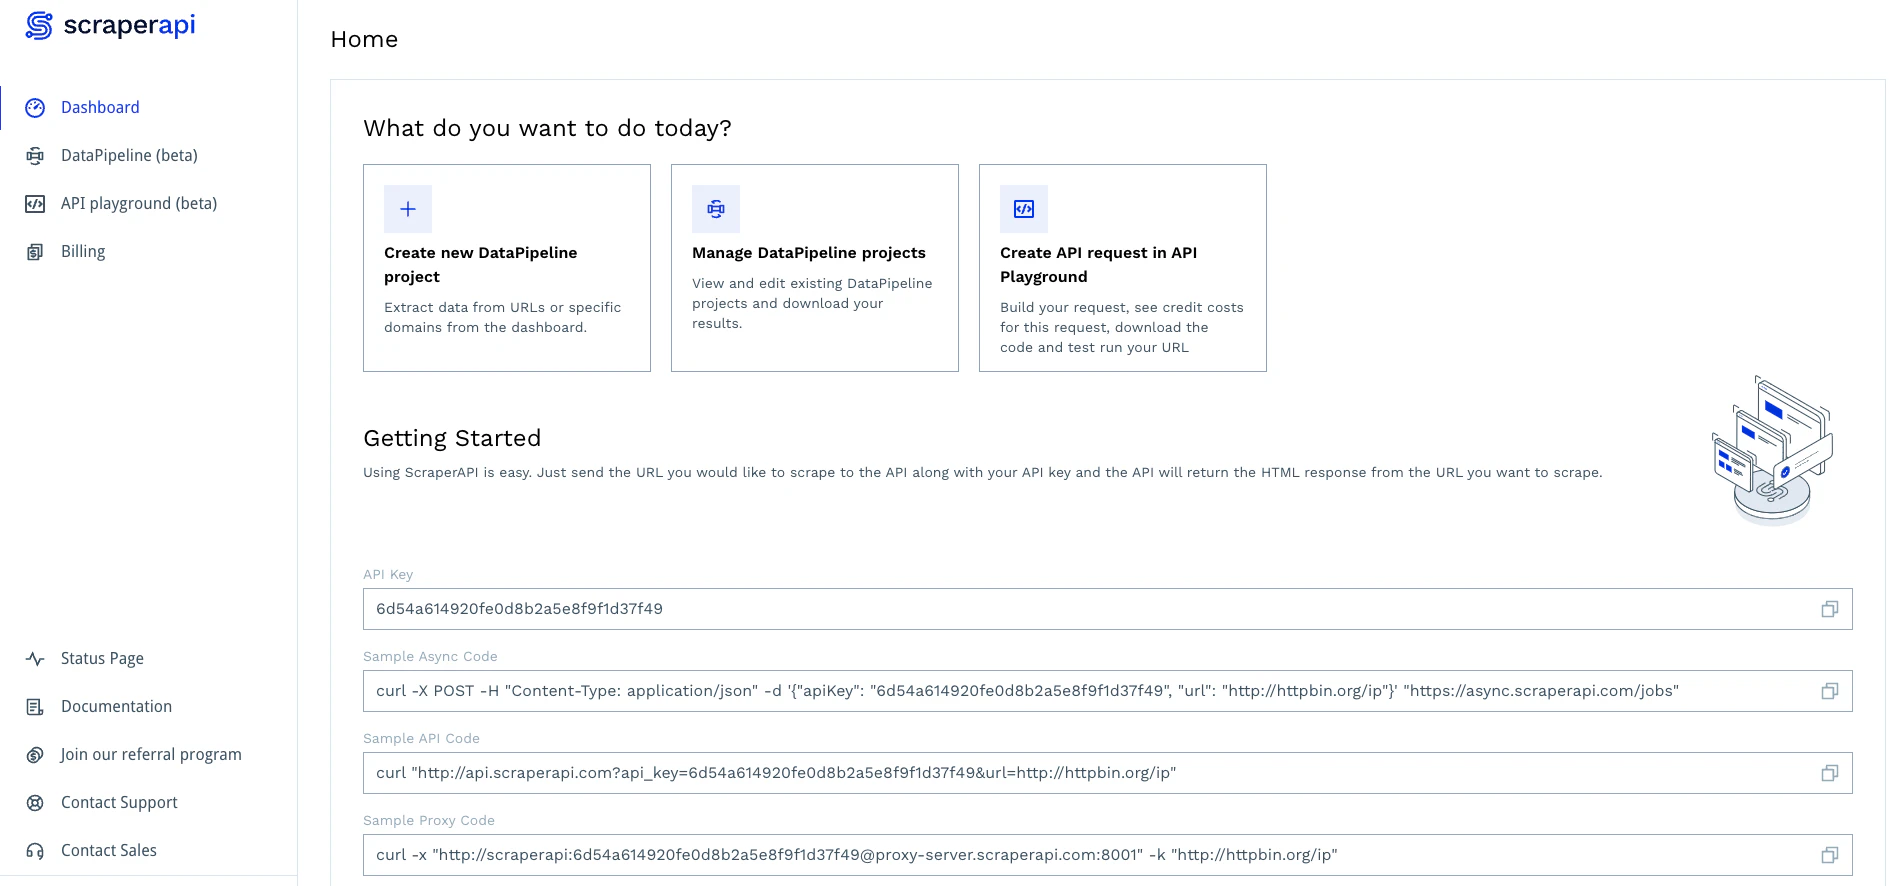
Task: Click the plus icon on the new project card
Action: (408, 209)
